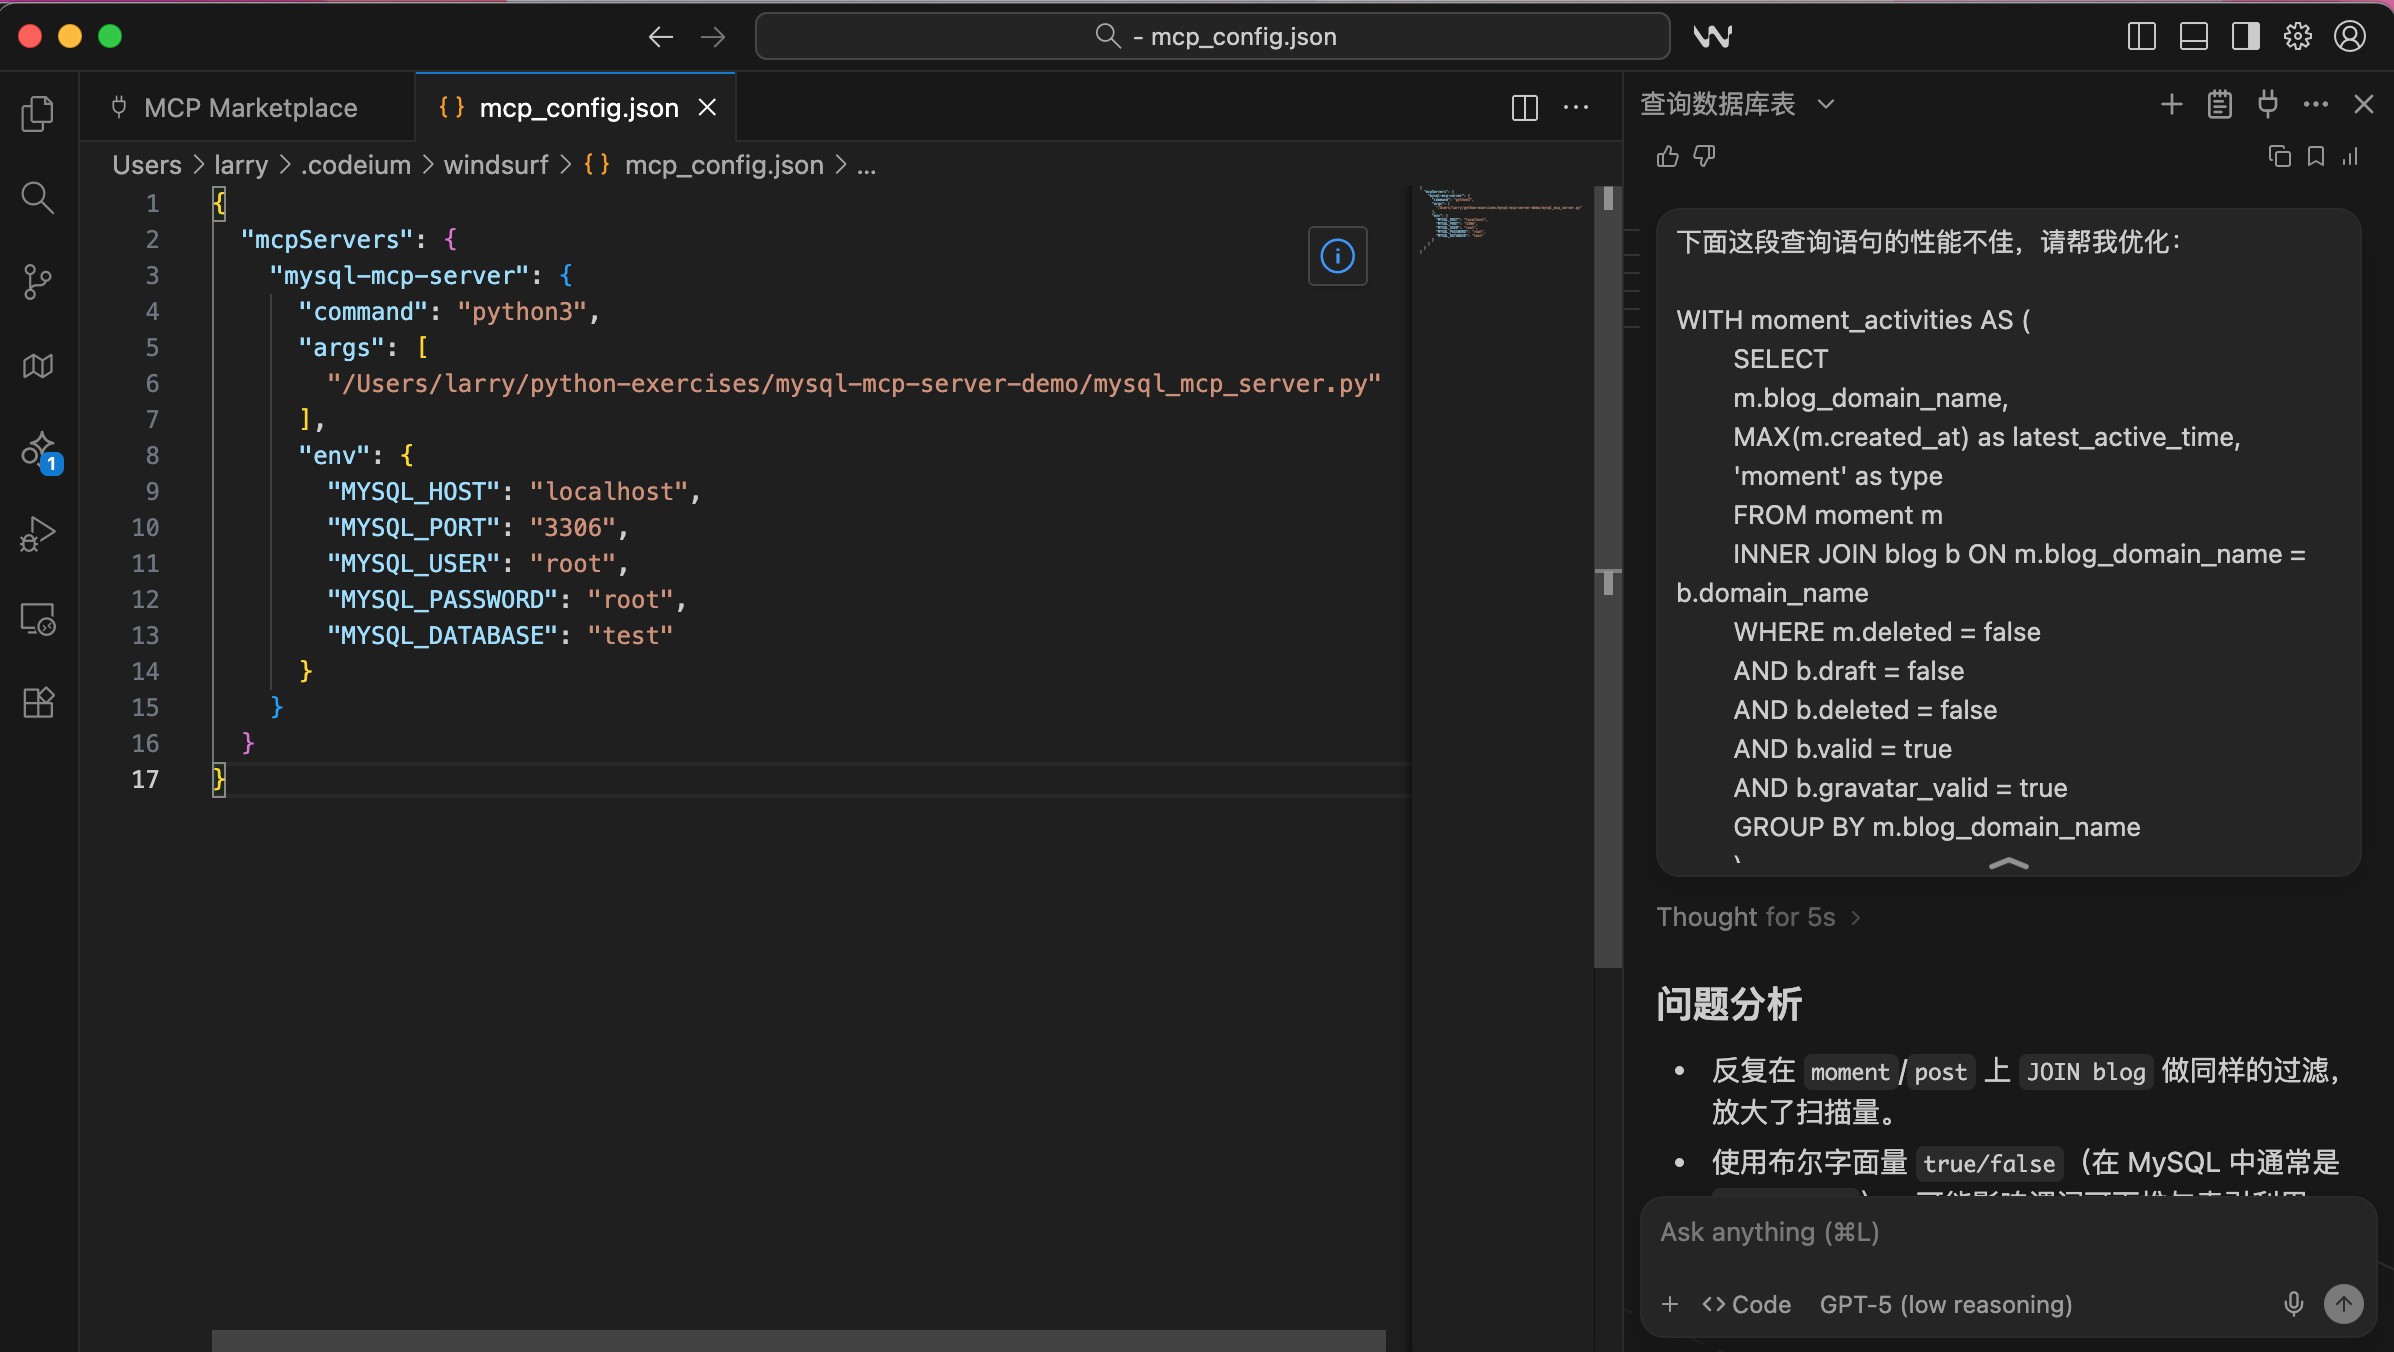Start a new conversation with the plus icon
The image size is (2394, 1352).
tap(2171, 104)
